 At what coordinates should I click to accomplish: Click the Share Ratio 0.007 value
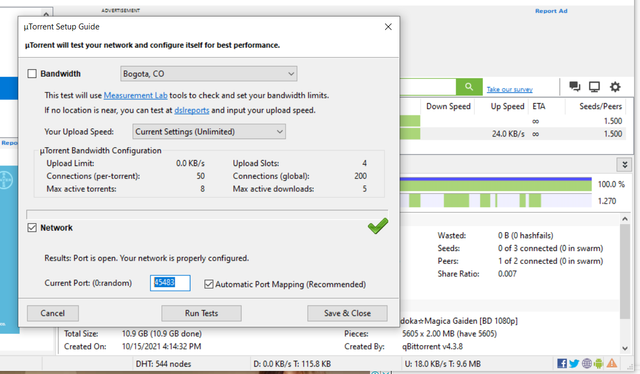(x=507, y=274)
